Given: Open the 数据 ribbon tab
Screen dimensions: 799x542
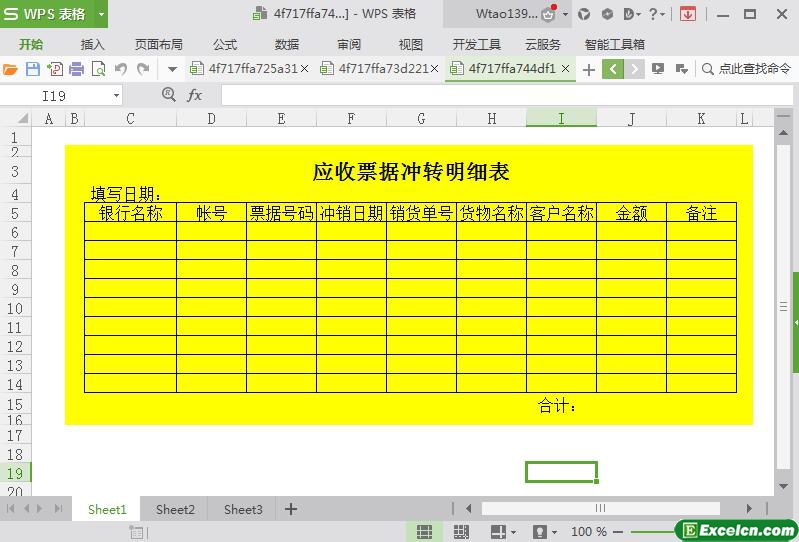Looking at the screenshot, I should (287, 45).
